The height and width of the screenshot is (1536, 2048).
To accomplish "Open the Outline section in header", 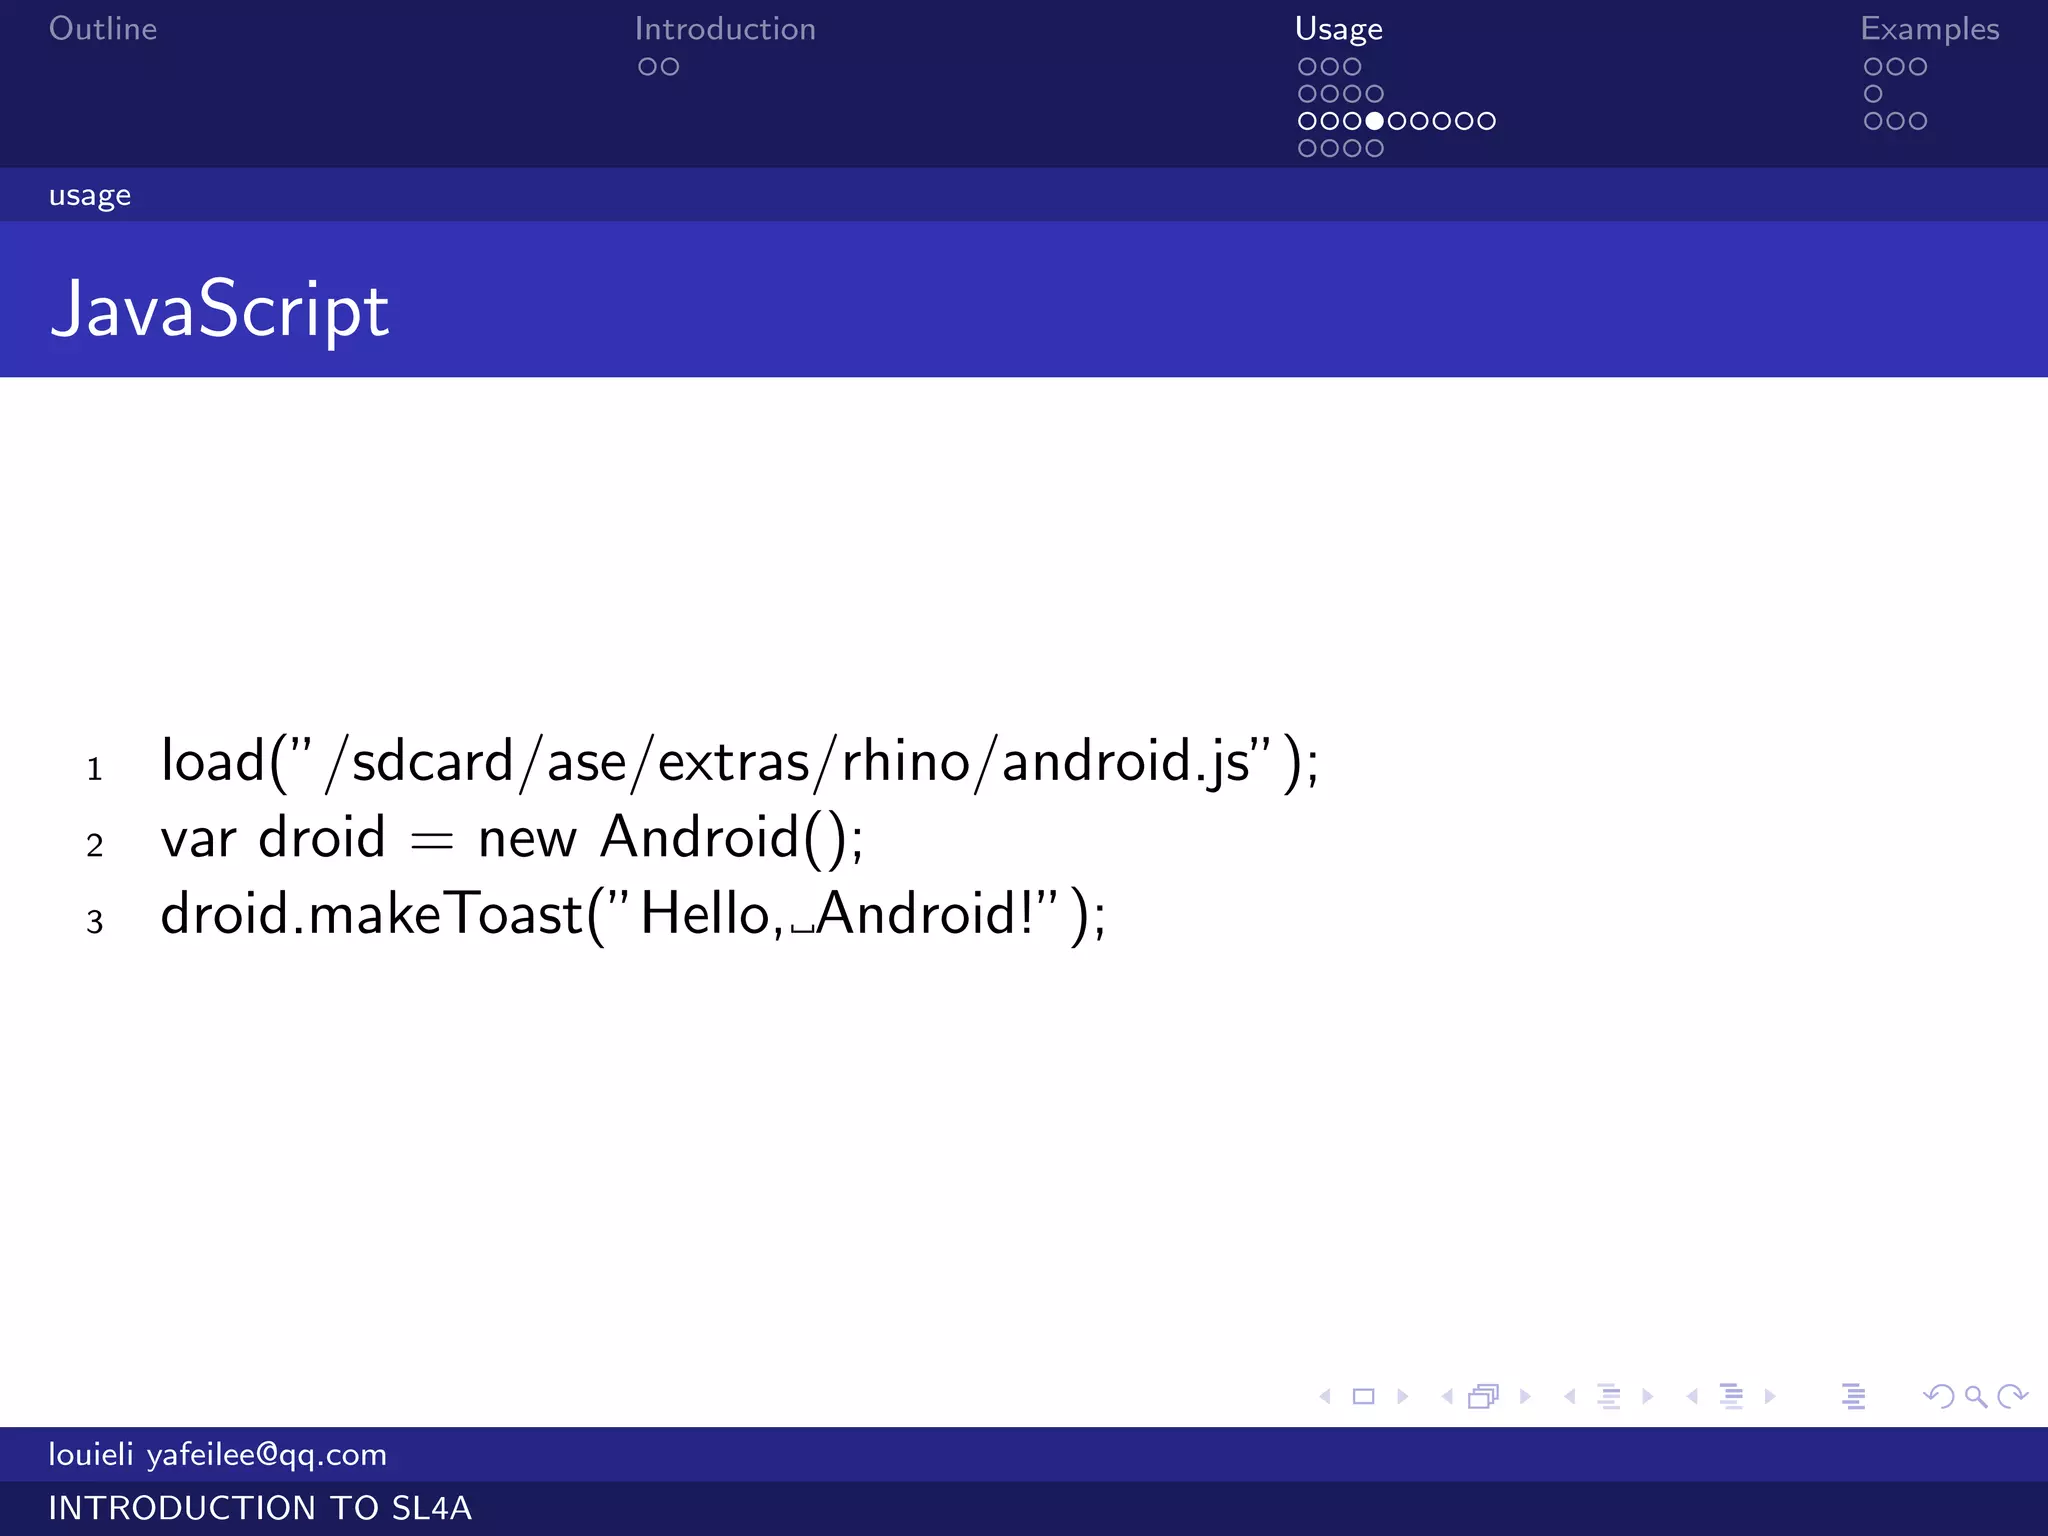I will (x=103, y=29).
